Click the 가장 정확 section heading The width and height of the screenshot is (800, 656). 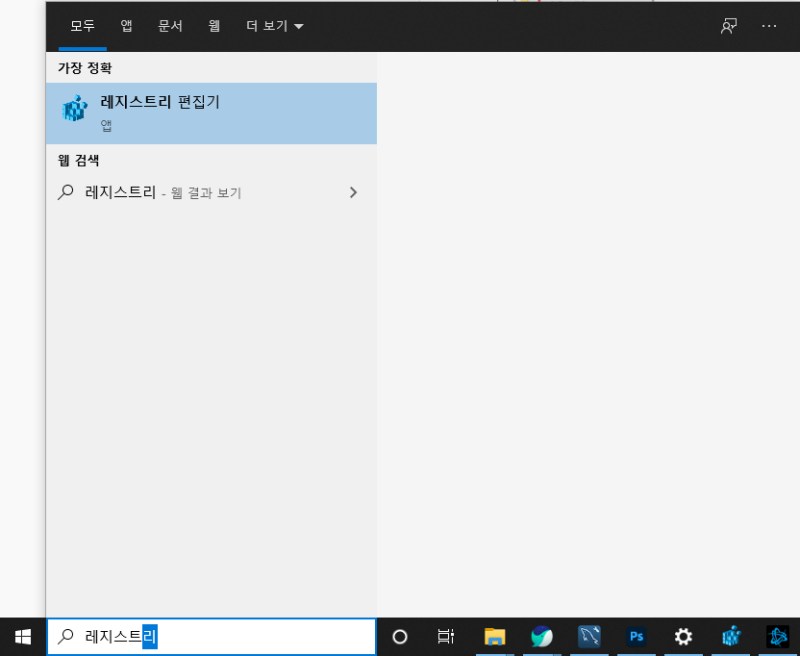coord(85,68)
